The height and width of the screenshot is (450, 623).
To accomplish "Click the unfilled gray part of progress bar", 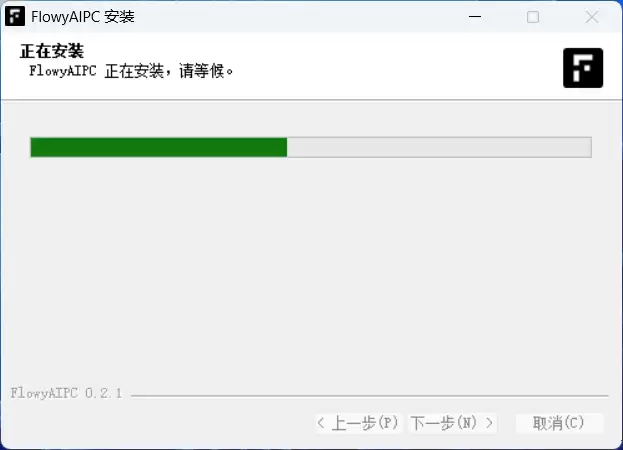I will tap(439, 147).
